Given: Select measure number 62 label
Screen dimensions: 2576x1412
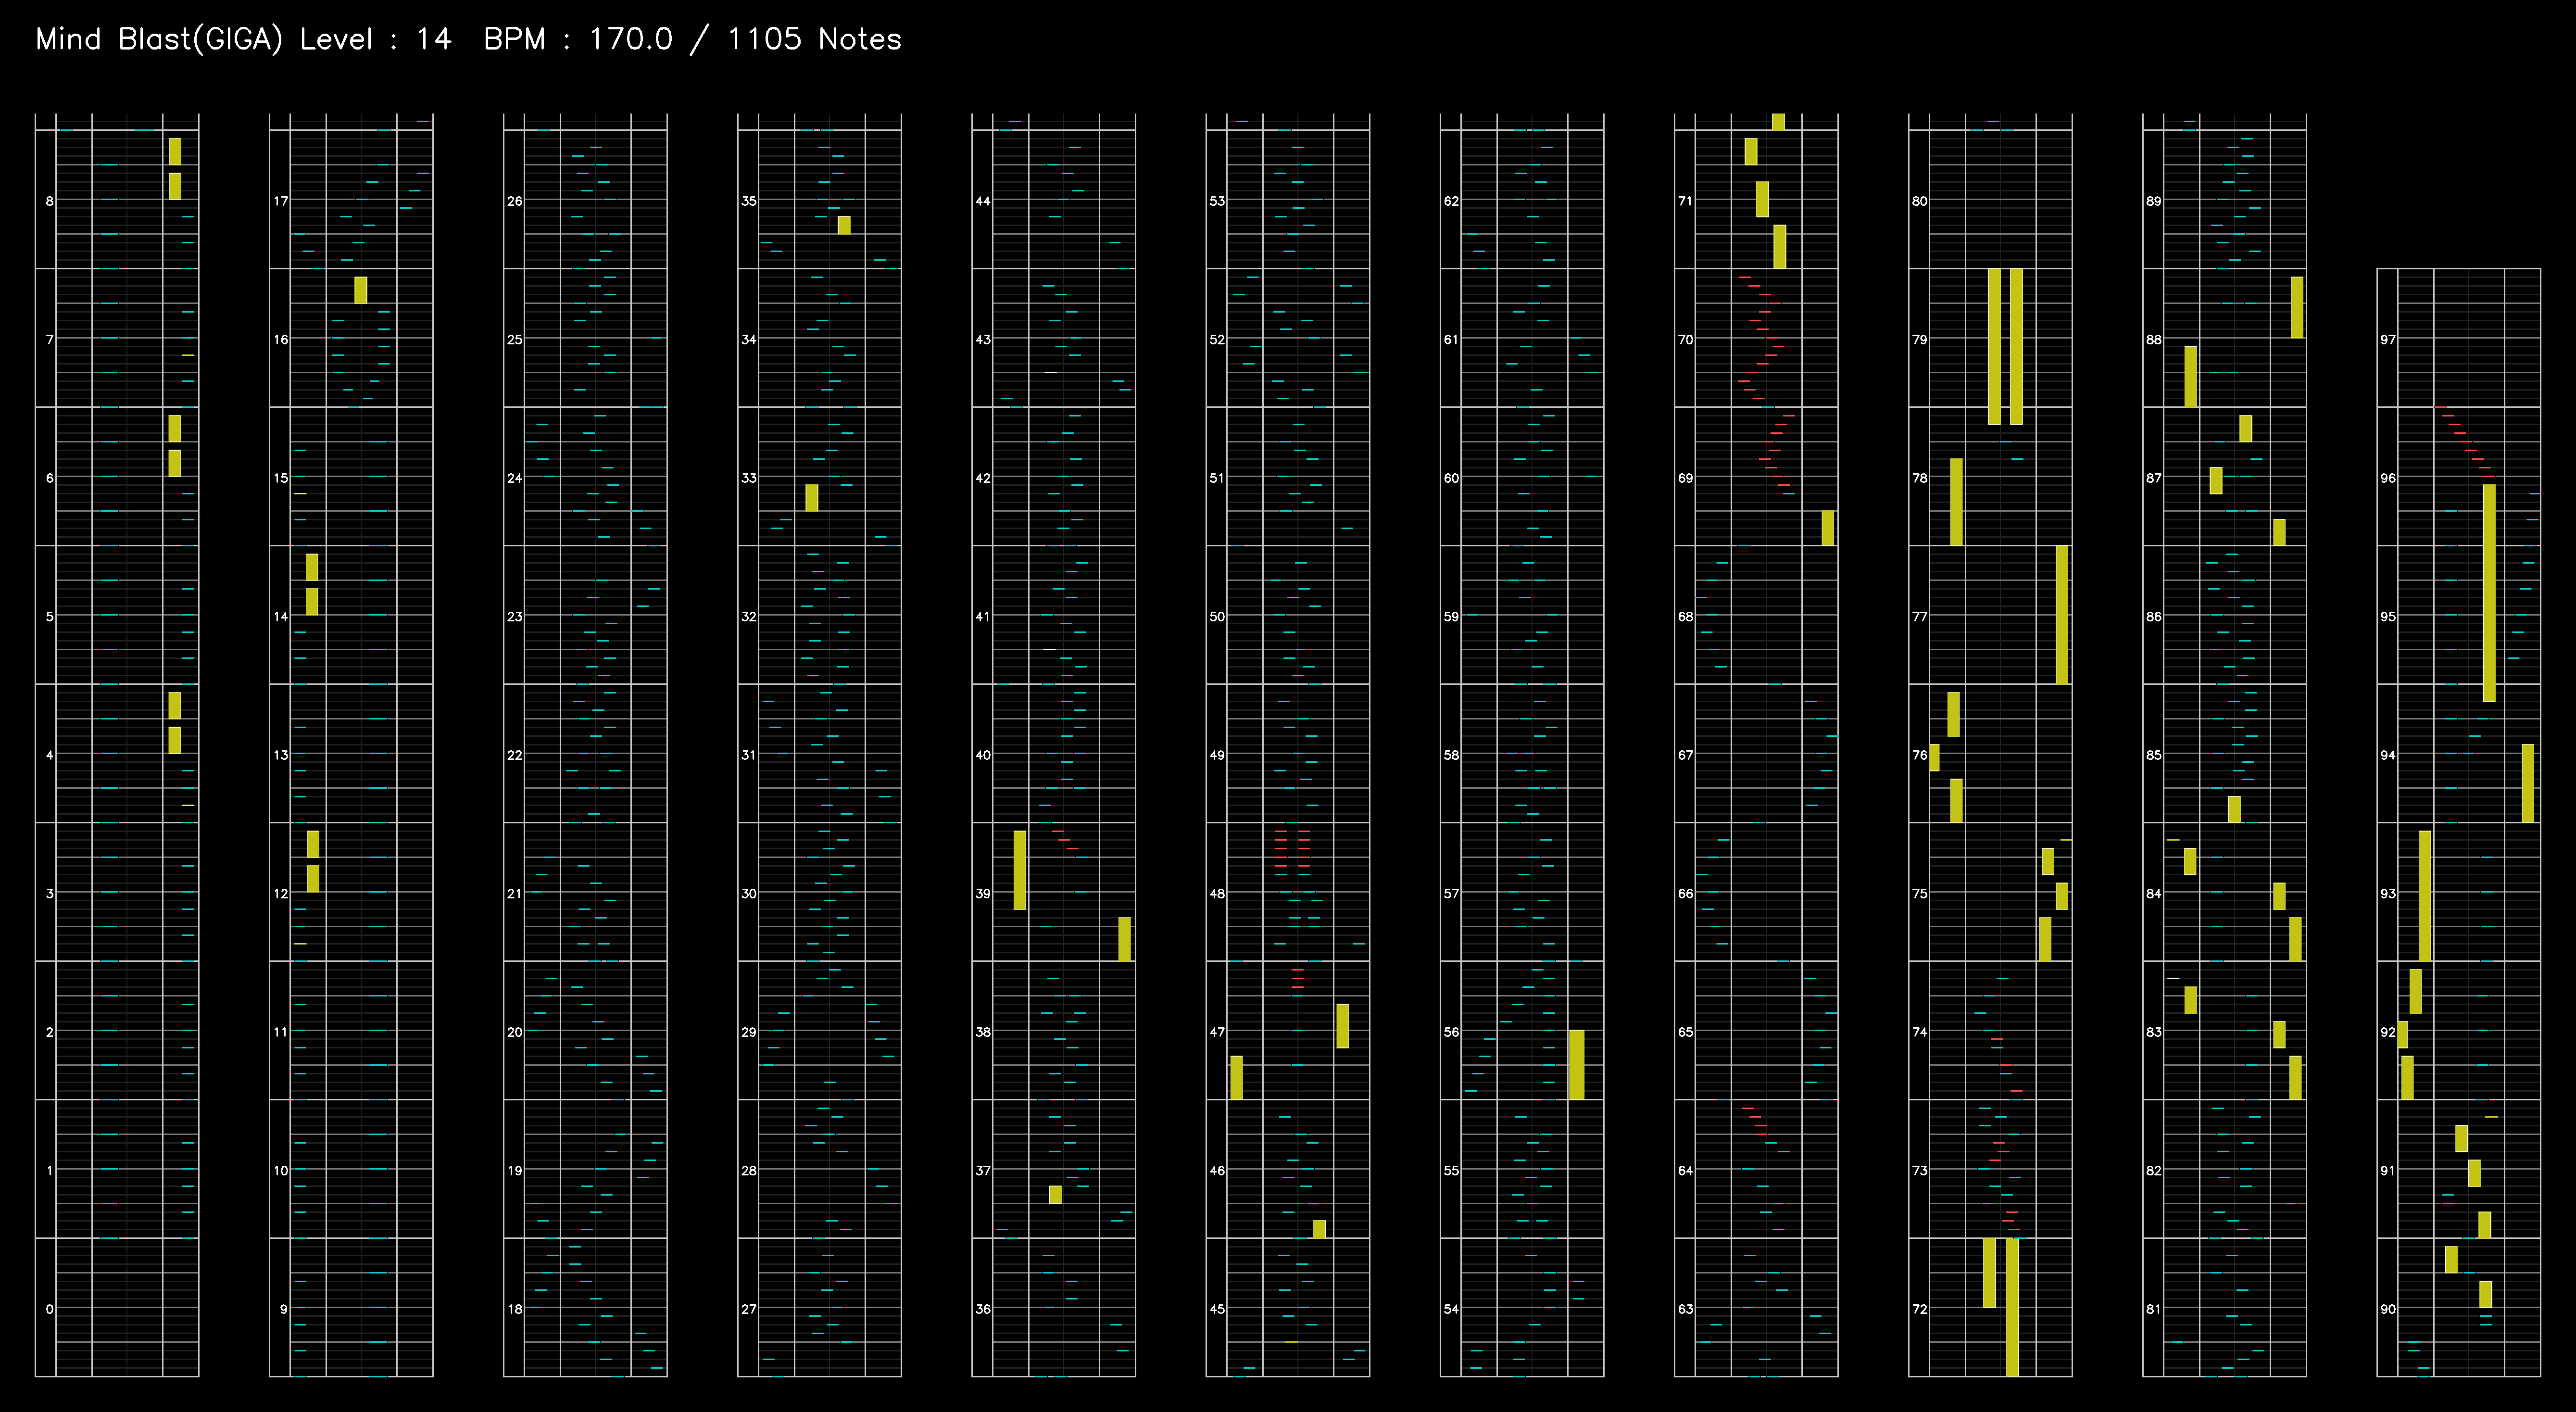Looking at the screenshot, I should tap(1451, 201).
